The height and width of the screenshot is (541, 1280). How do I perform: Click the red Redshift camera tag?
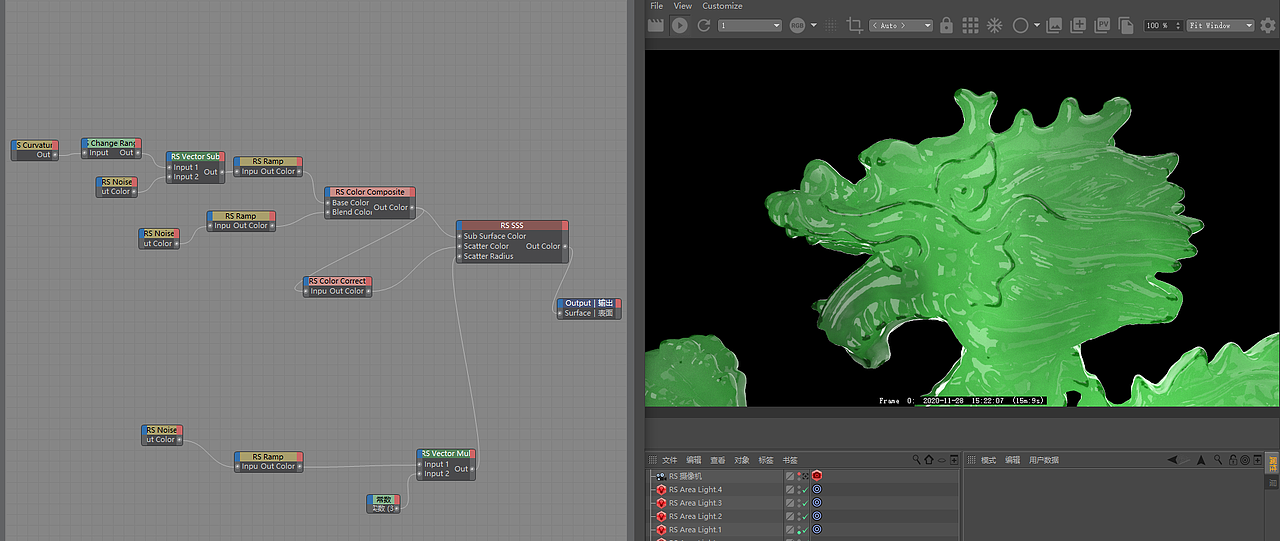point(817,476)
